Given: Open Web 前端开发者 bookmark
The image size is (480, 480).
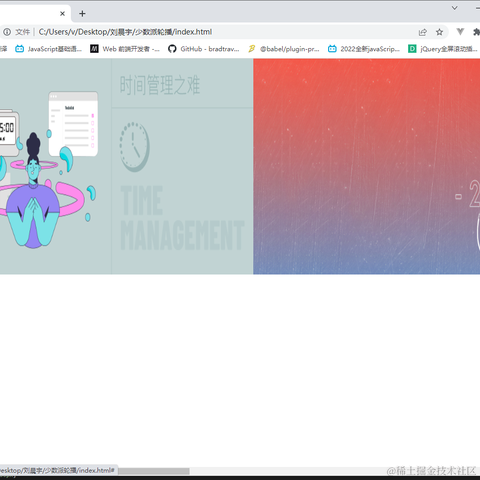Looking at the screenshot, I should (125, 49).
